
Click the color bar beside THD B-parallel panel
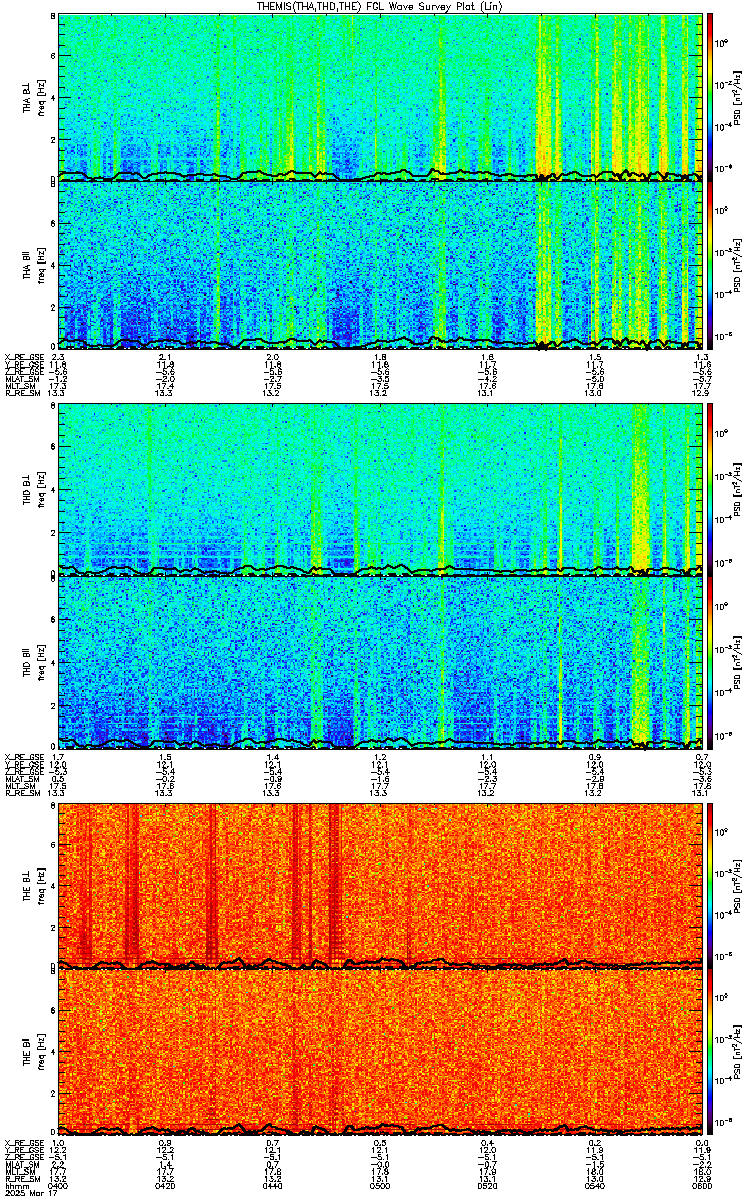711,662
